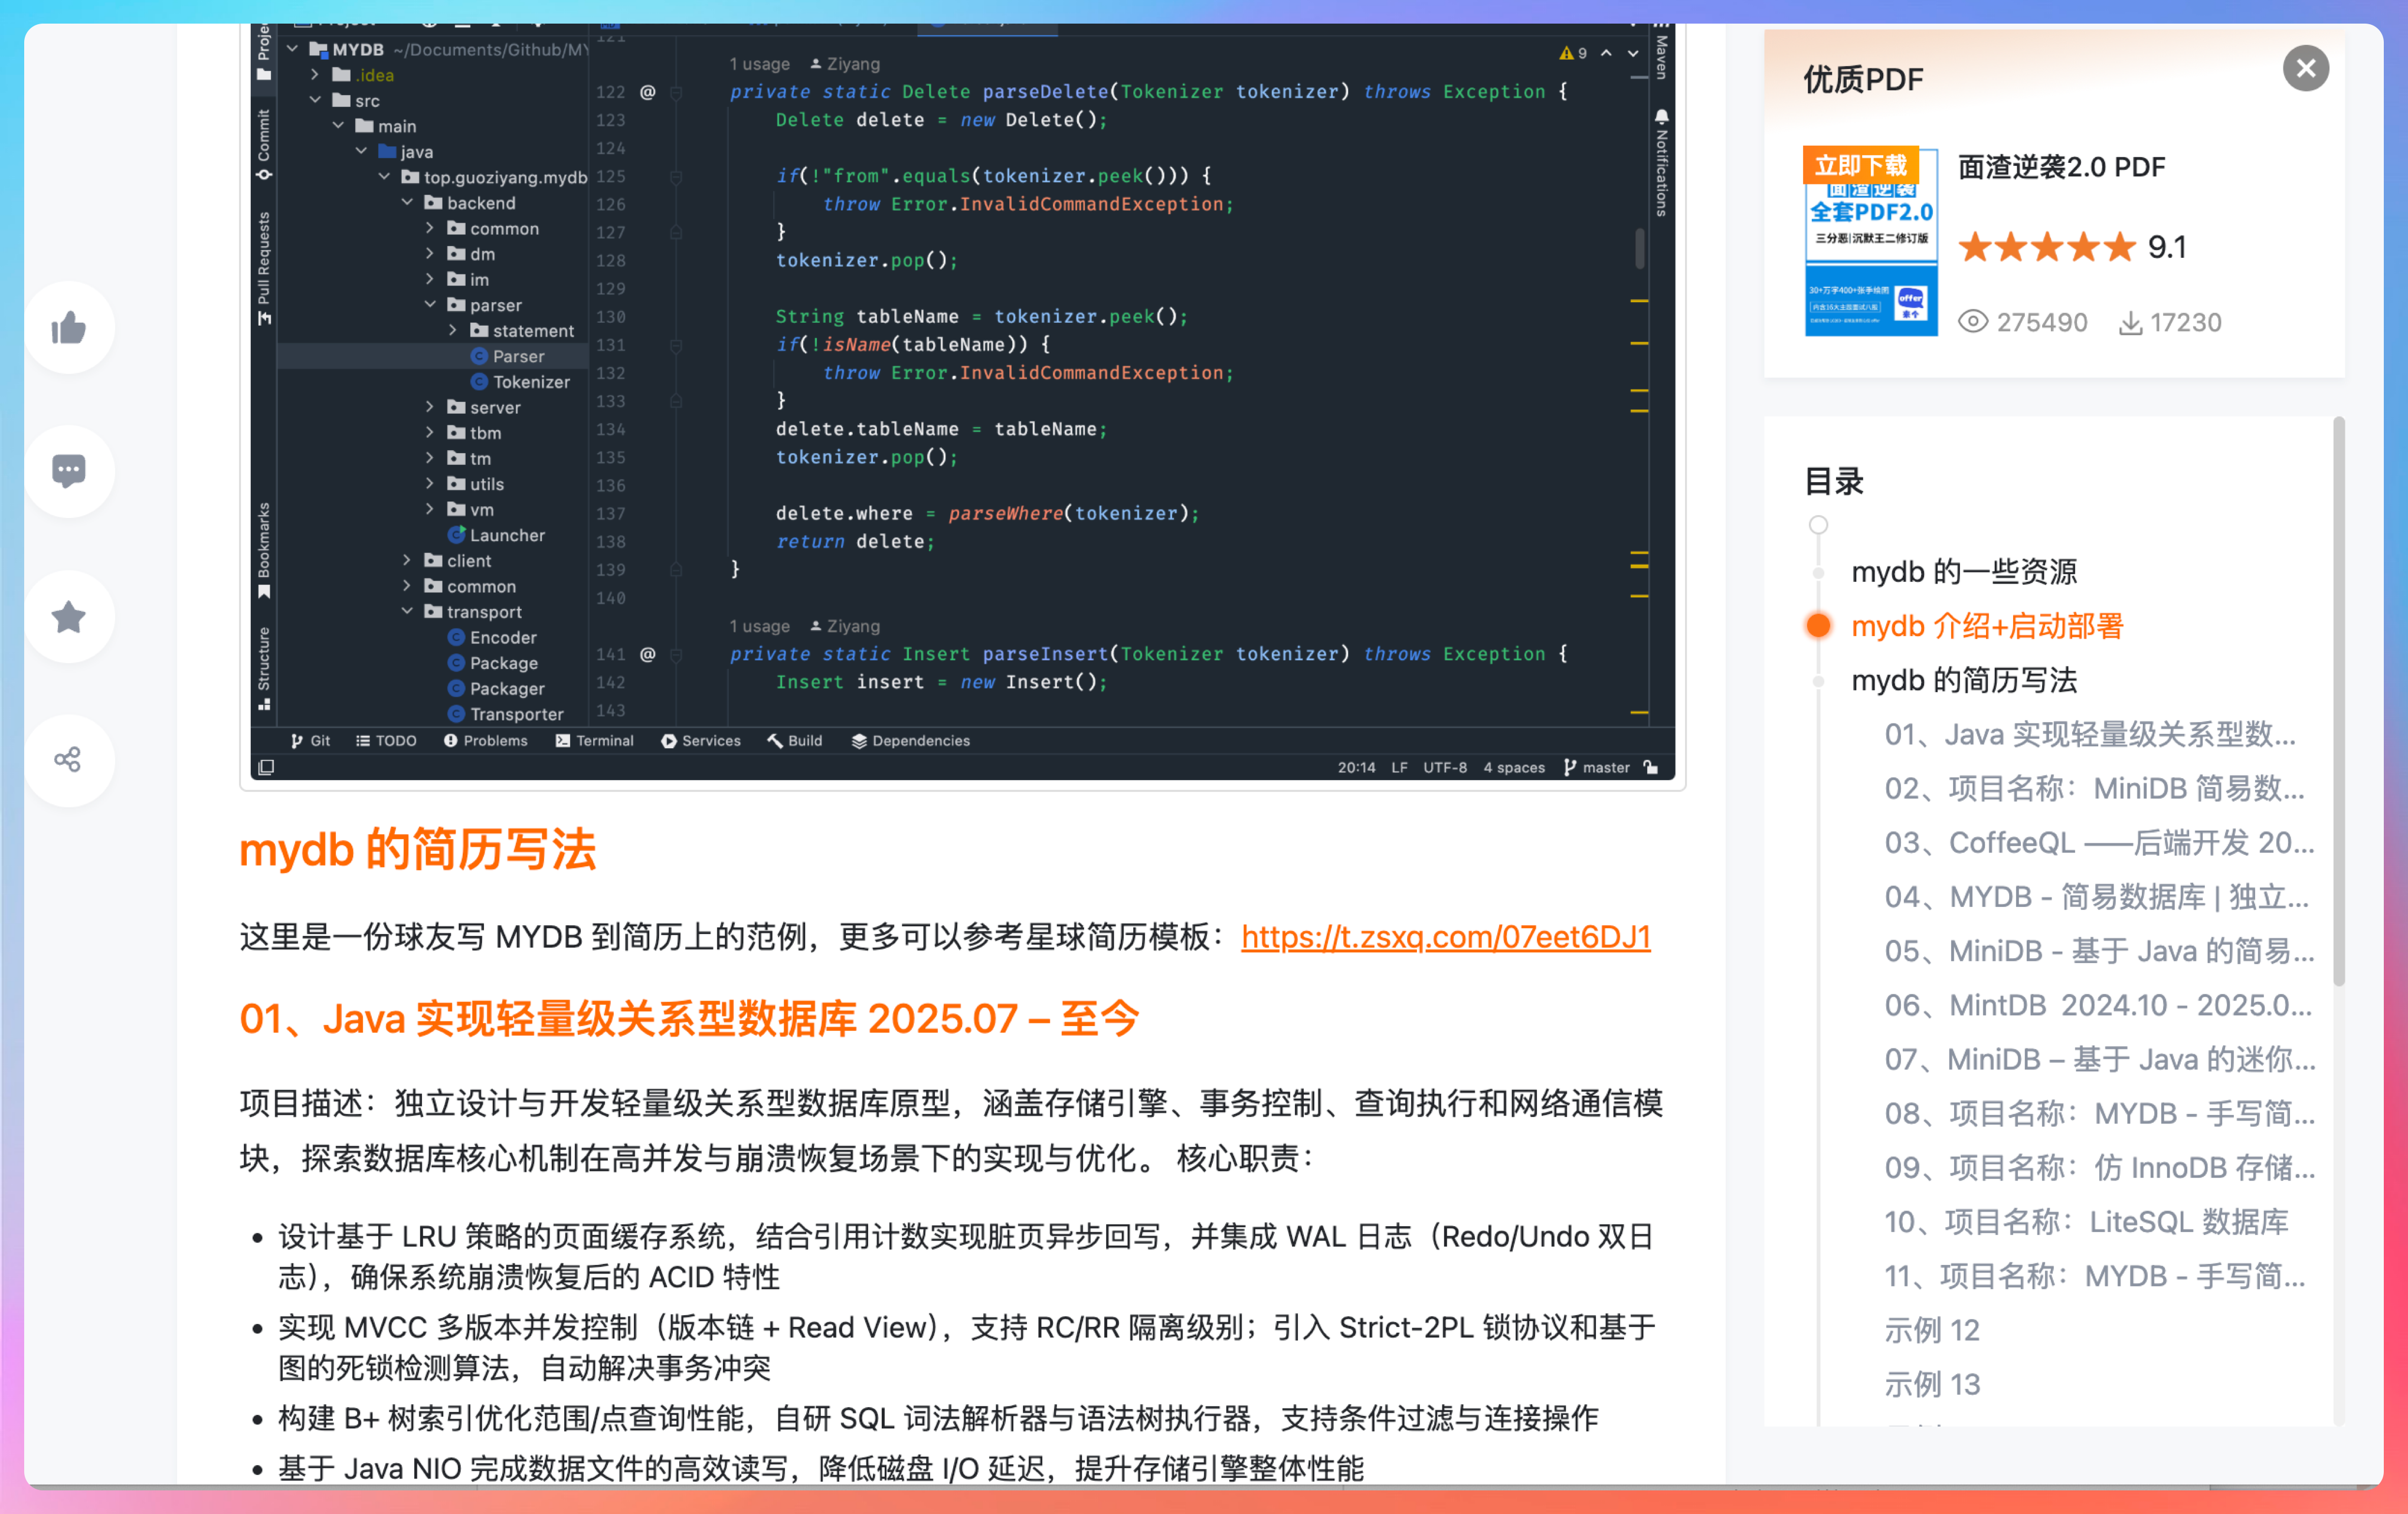Click the comment bubble icon
This screenshot has height=1514, width=2408.
(69, 470)
